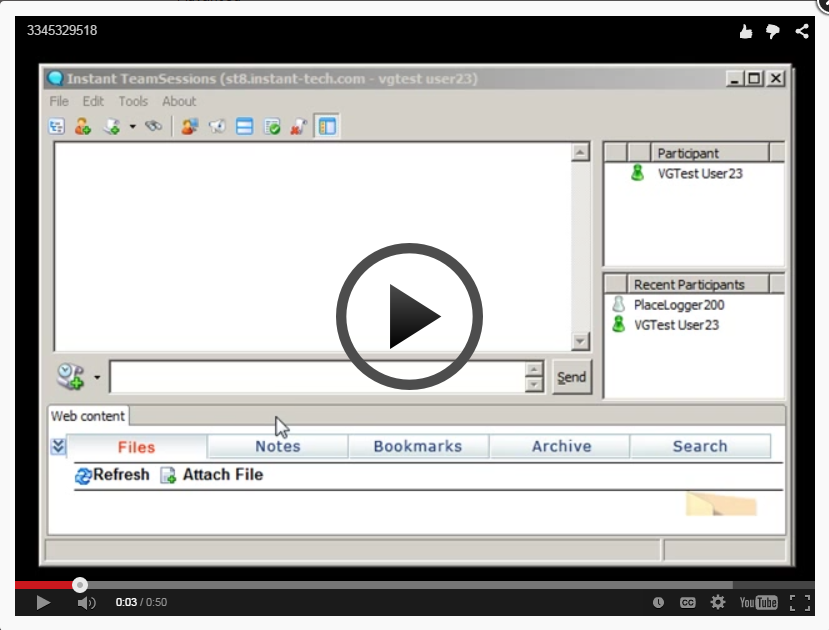Open the dropdown arrow beside the scroll icon
This screenshot has height=630, width=829.
pyautogui.click(x=132, y=126)
